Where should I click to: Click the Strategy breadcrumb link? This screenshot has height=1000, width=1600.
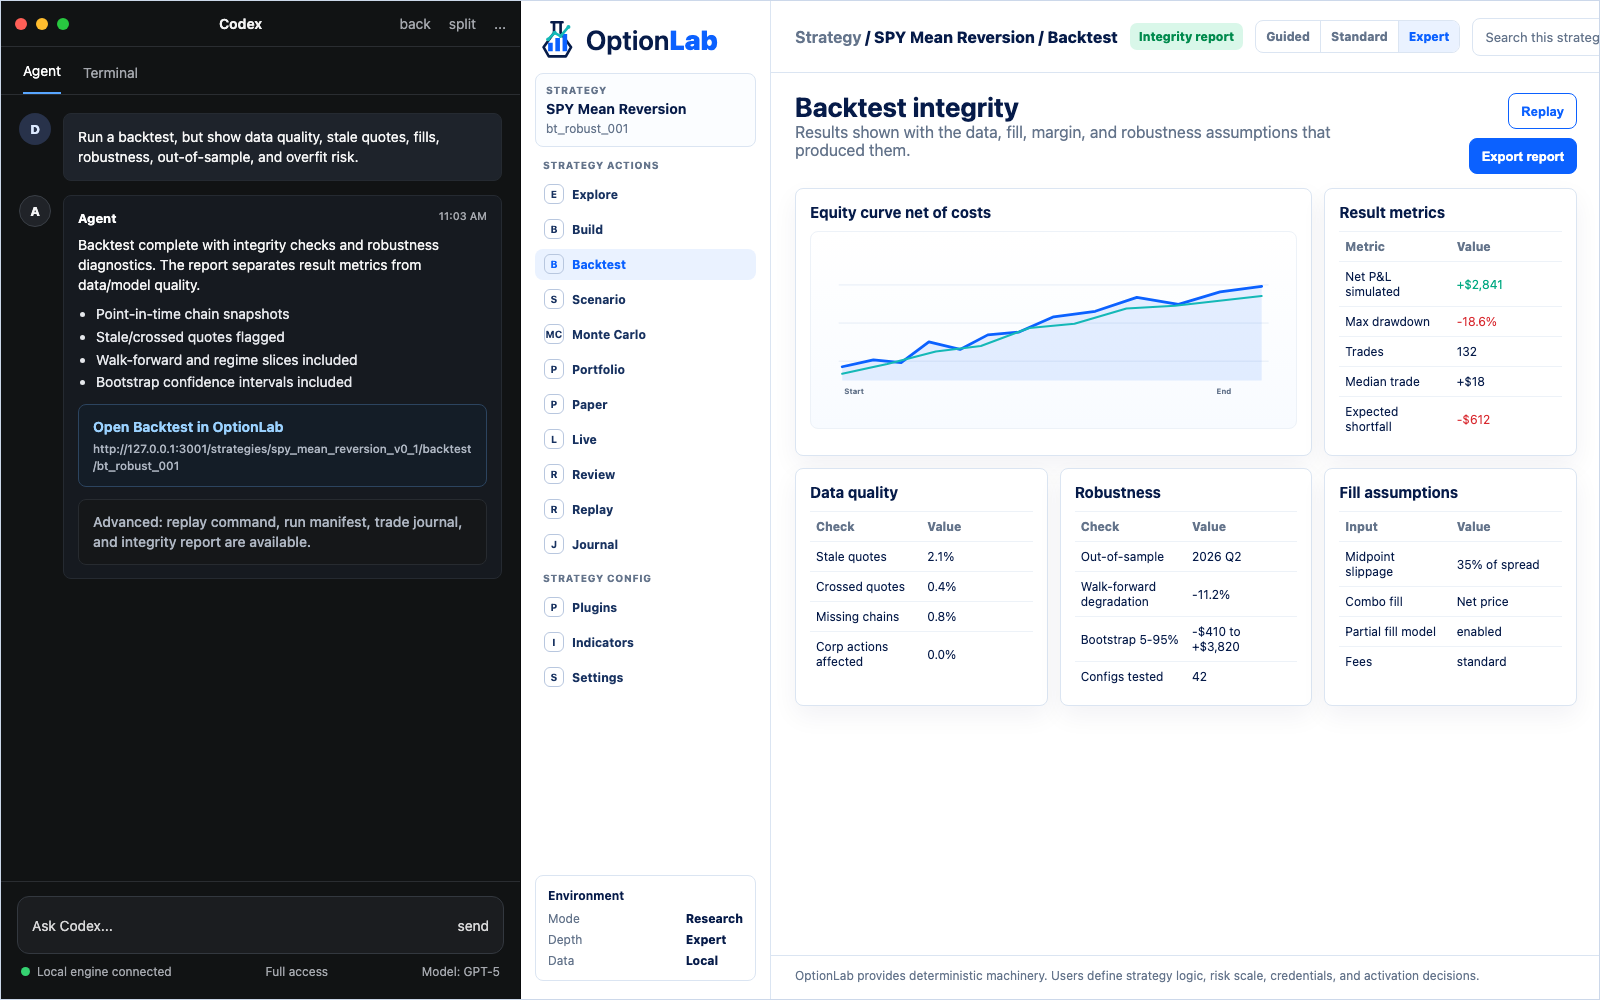pyautogui.click(x=827, y=37)
